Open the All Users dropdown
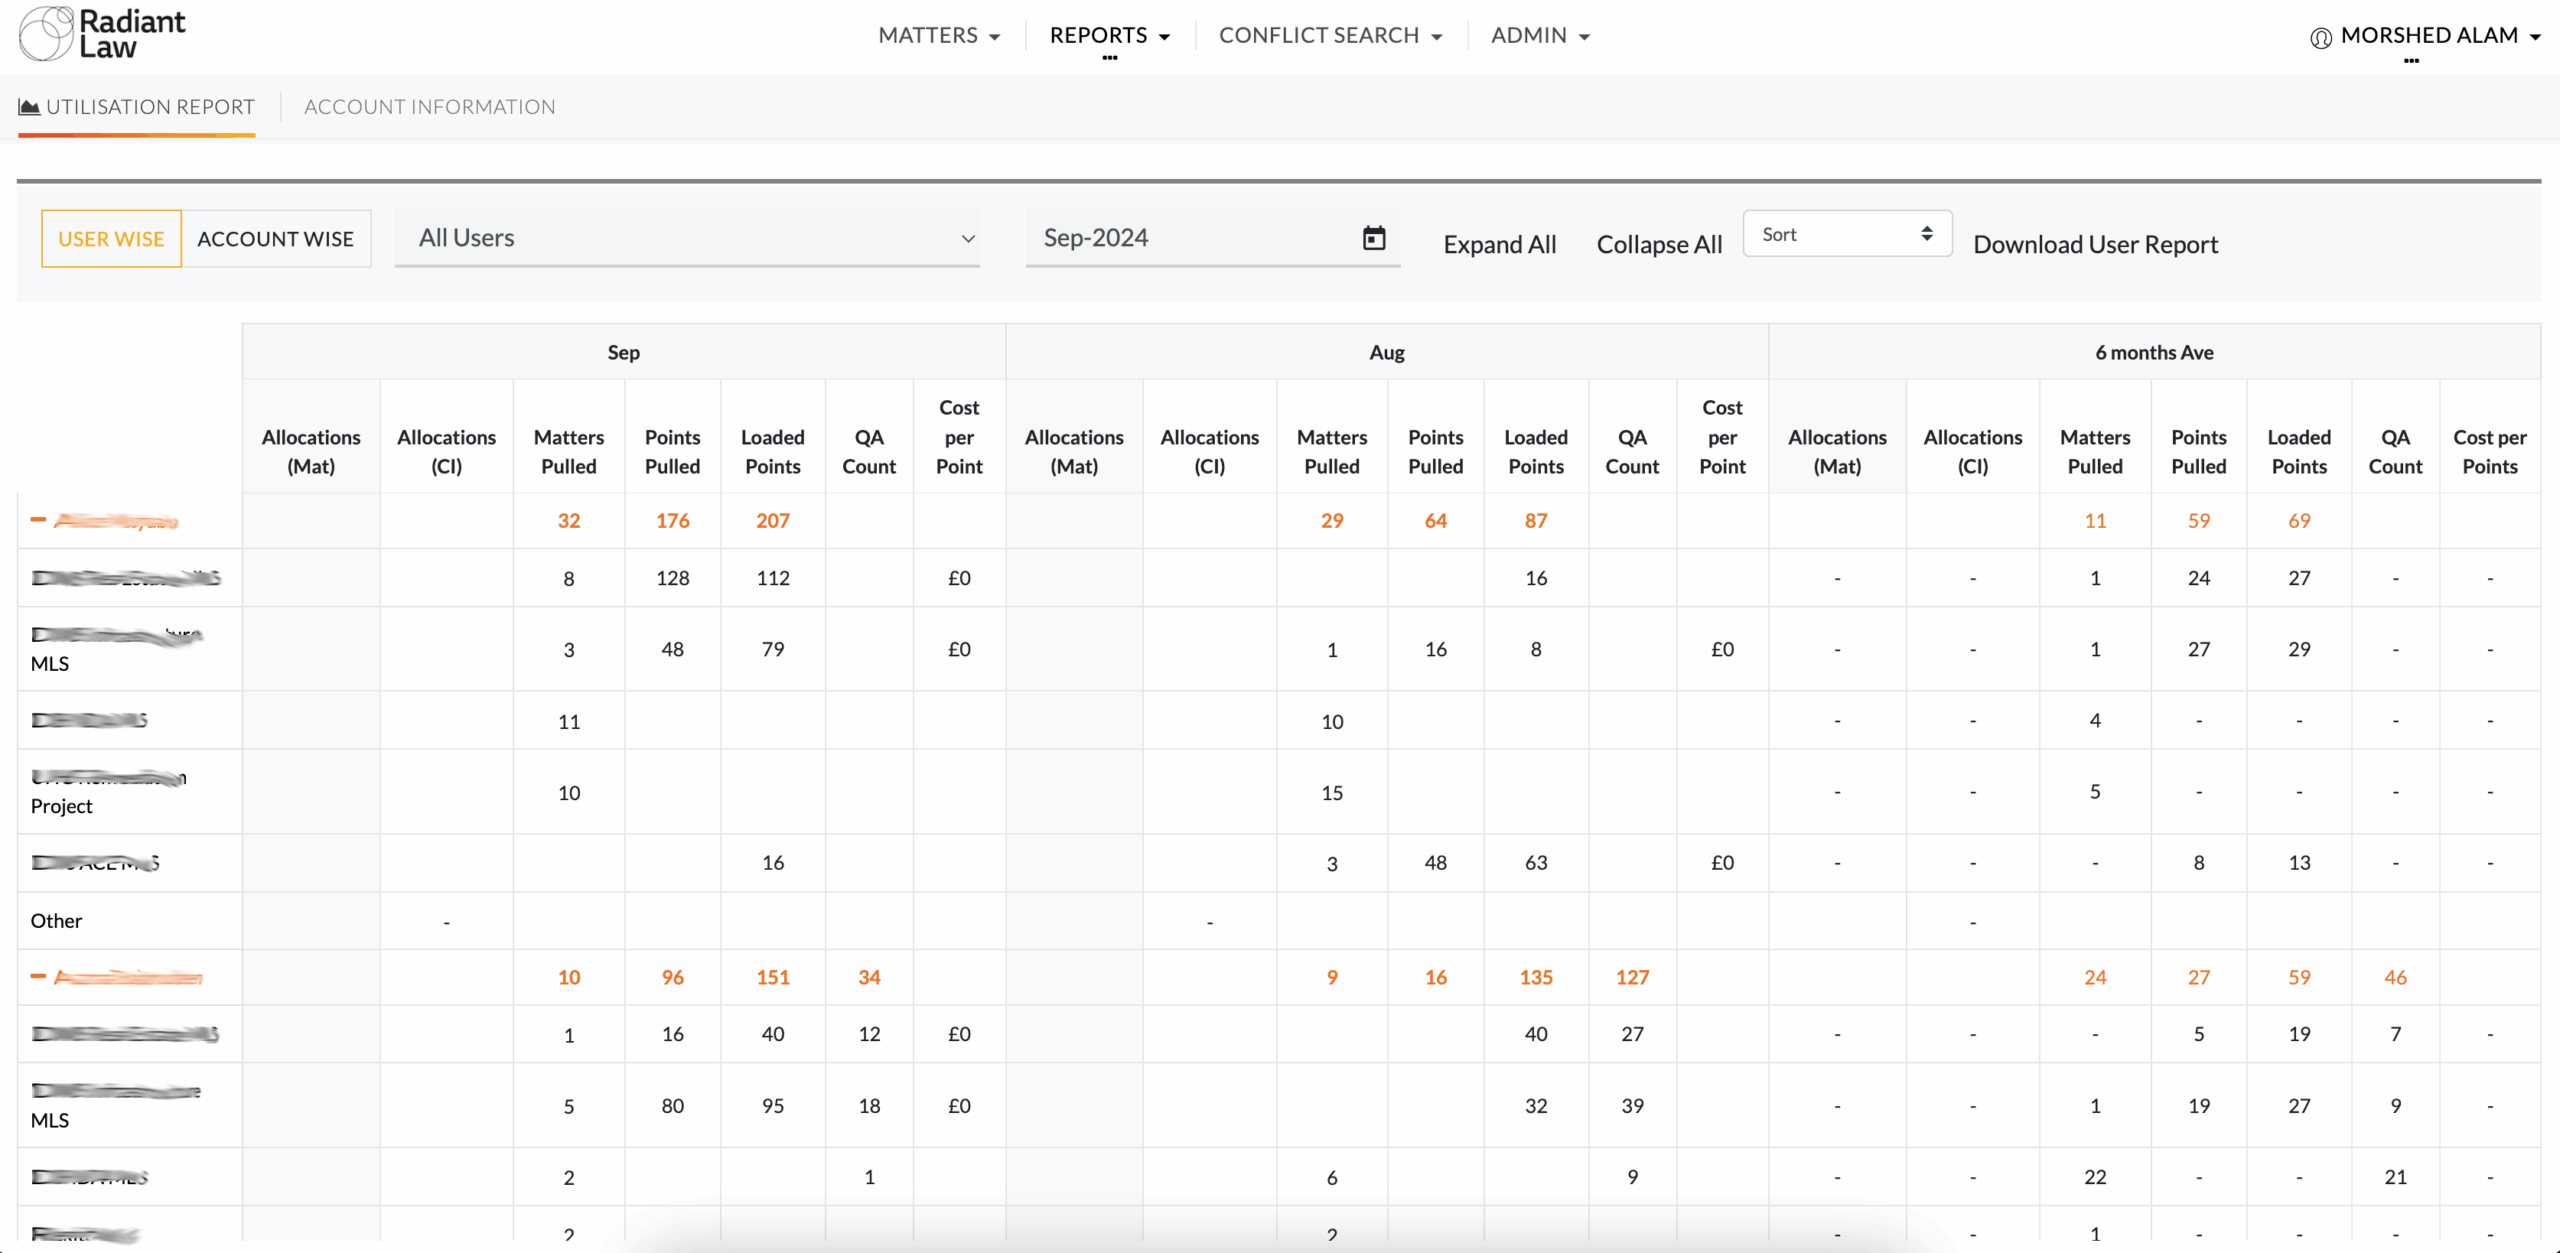This screenshot has height=1253, width=2560. 687,238
